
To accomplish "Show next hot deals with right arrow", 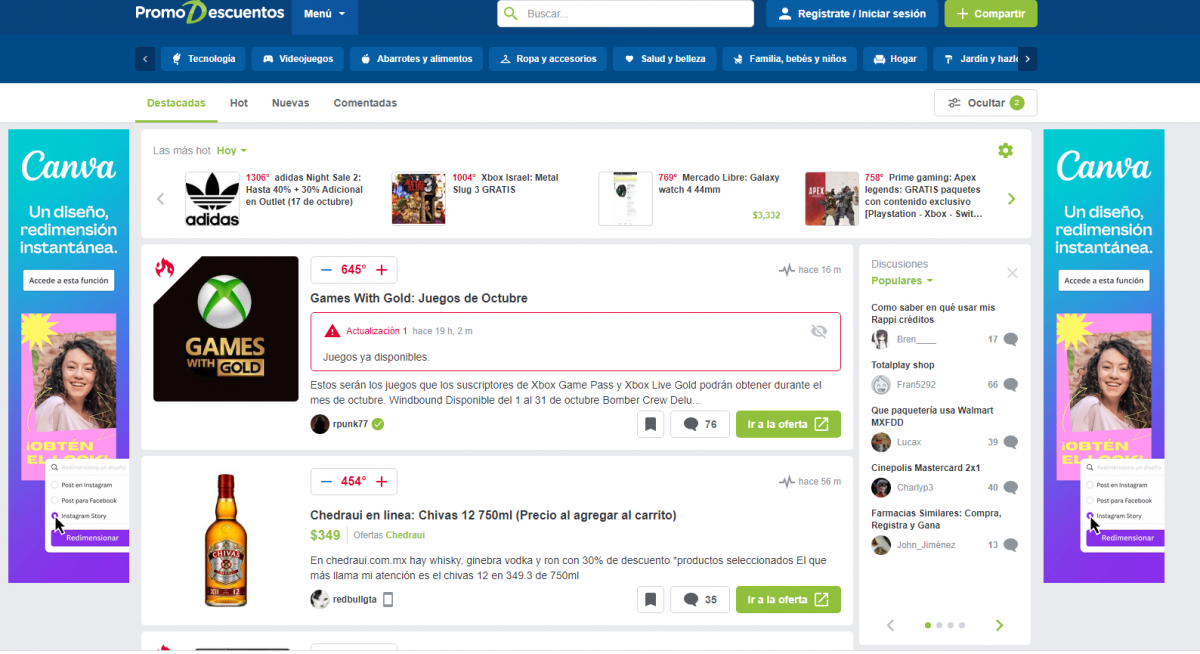I will (1011, 199).
